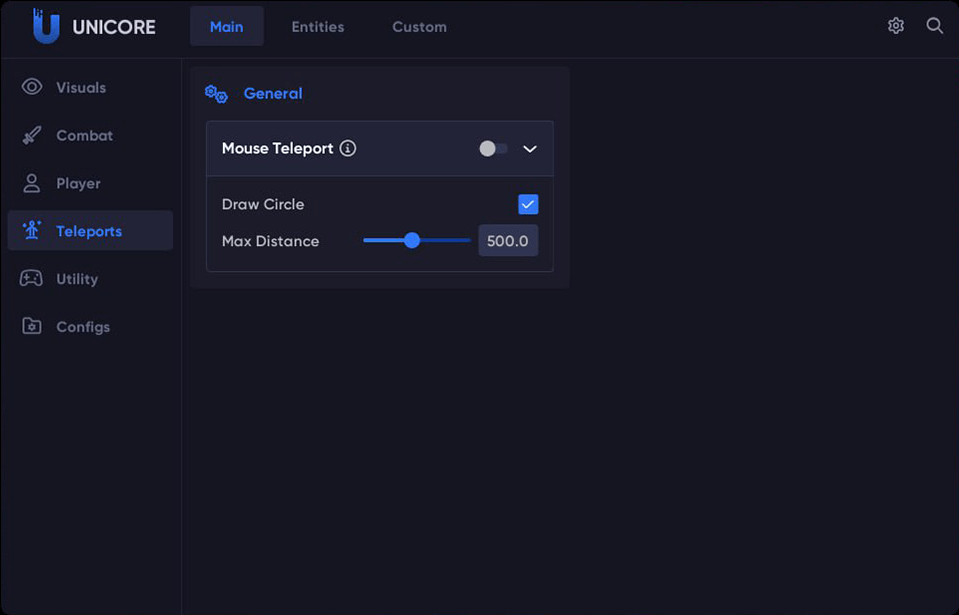
Task: Uncheck the Draw Circle checkbox
Action: click(x=527, y=204)
